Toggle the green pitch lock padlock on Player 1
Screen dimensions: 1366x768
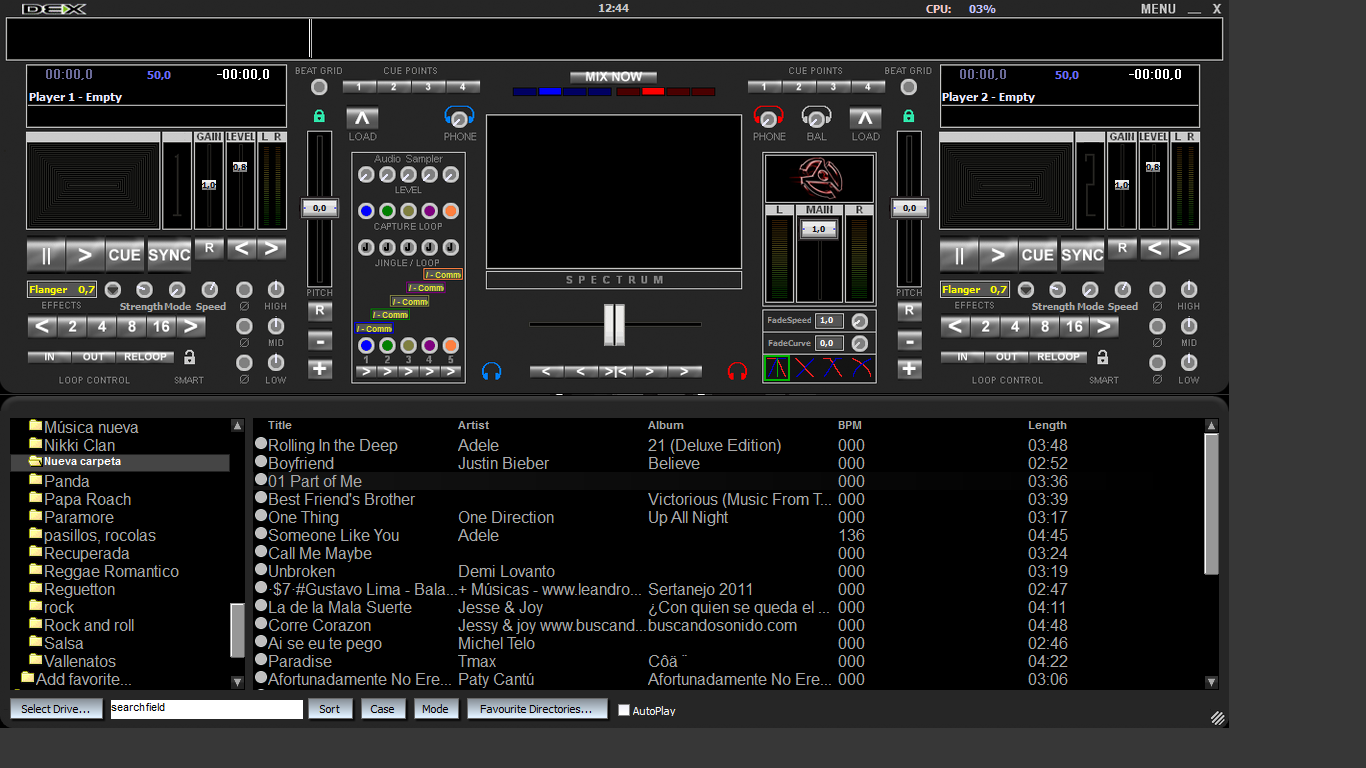pos(319,115)
